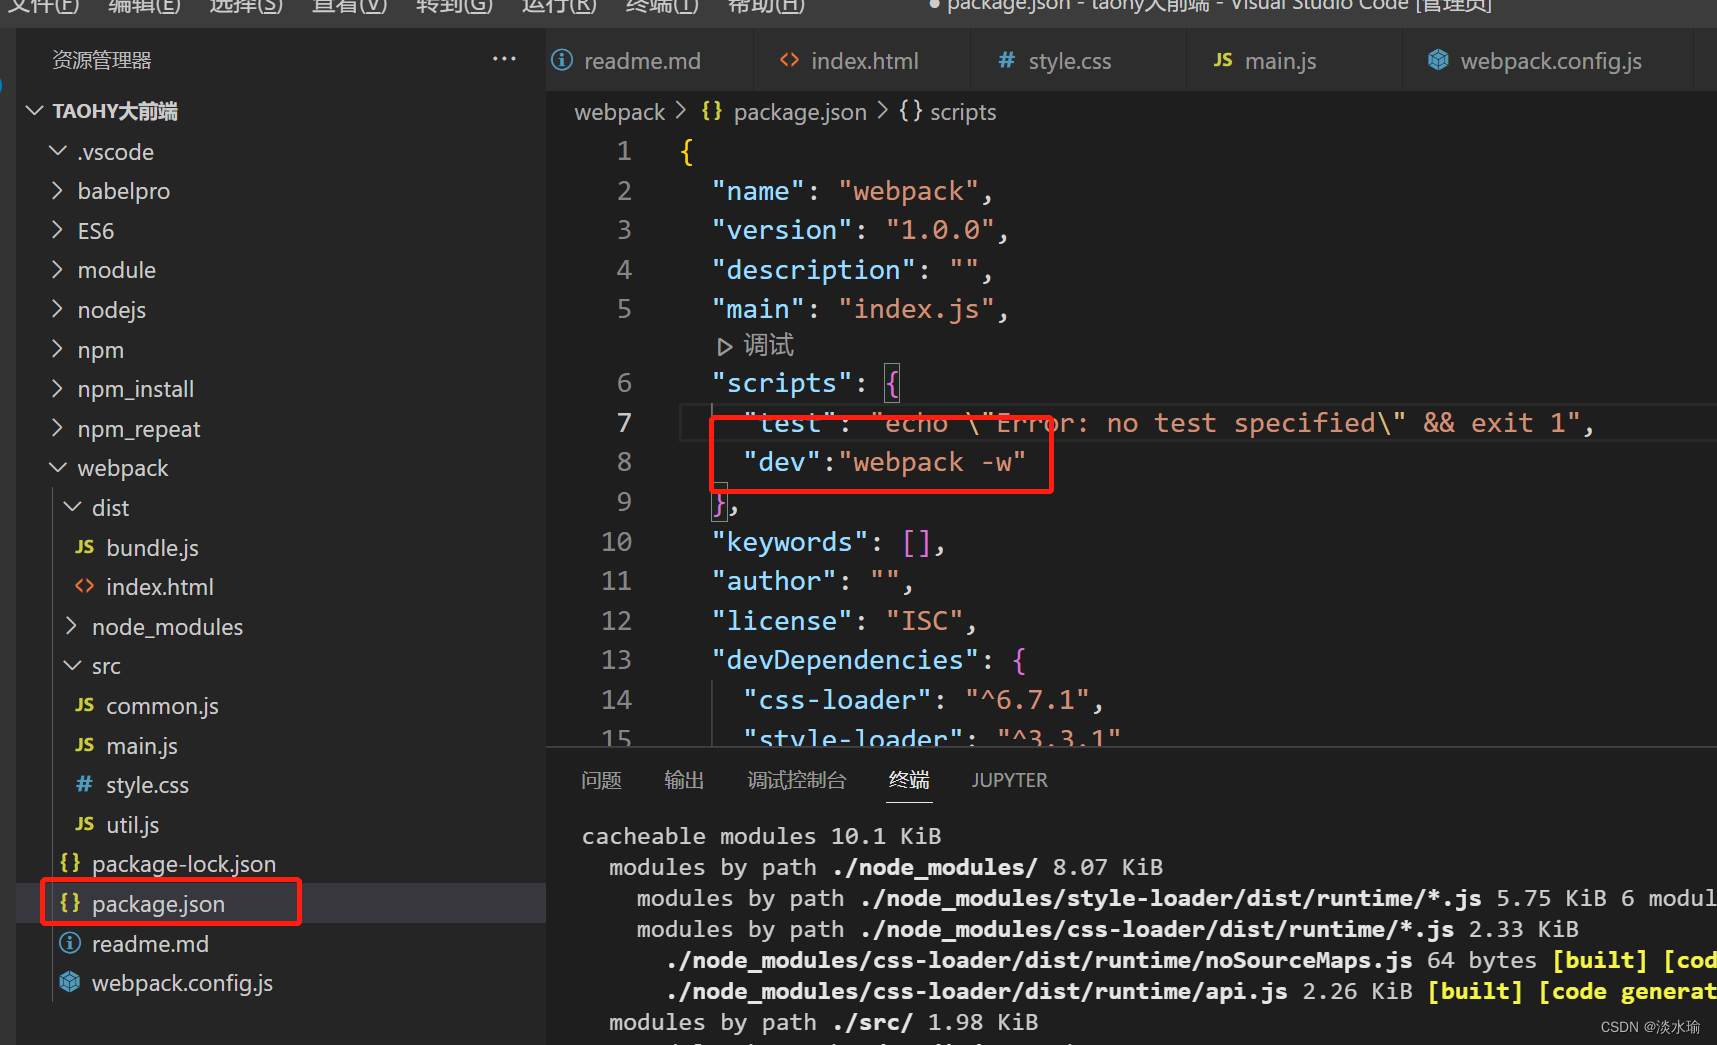This screenshot has width=1717, height=1045.
Task: Click info icon beside readme.md in tree
Action: point(70,943)
